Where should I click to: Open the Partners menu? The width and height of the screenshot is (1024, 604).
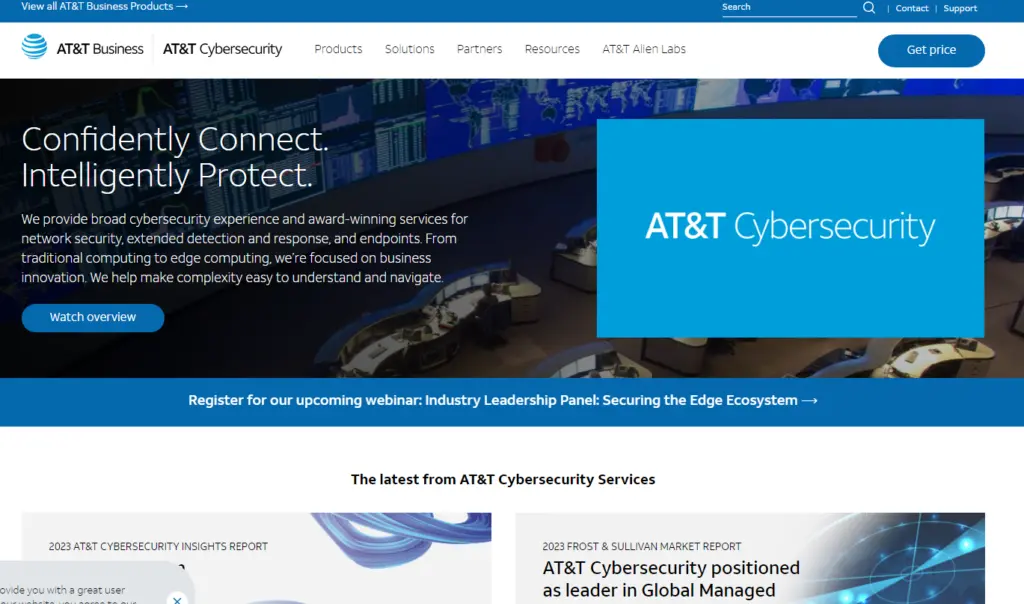(479, 49)
